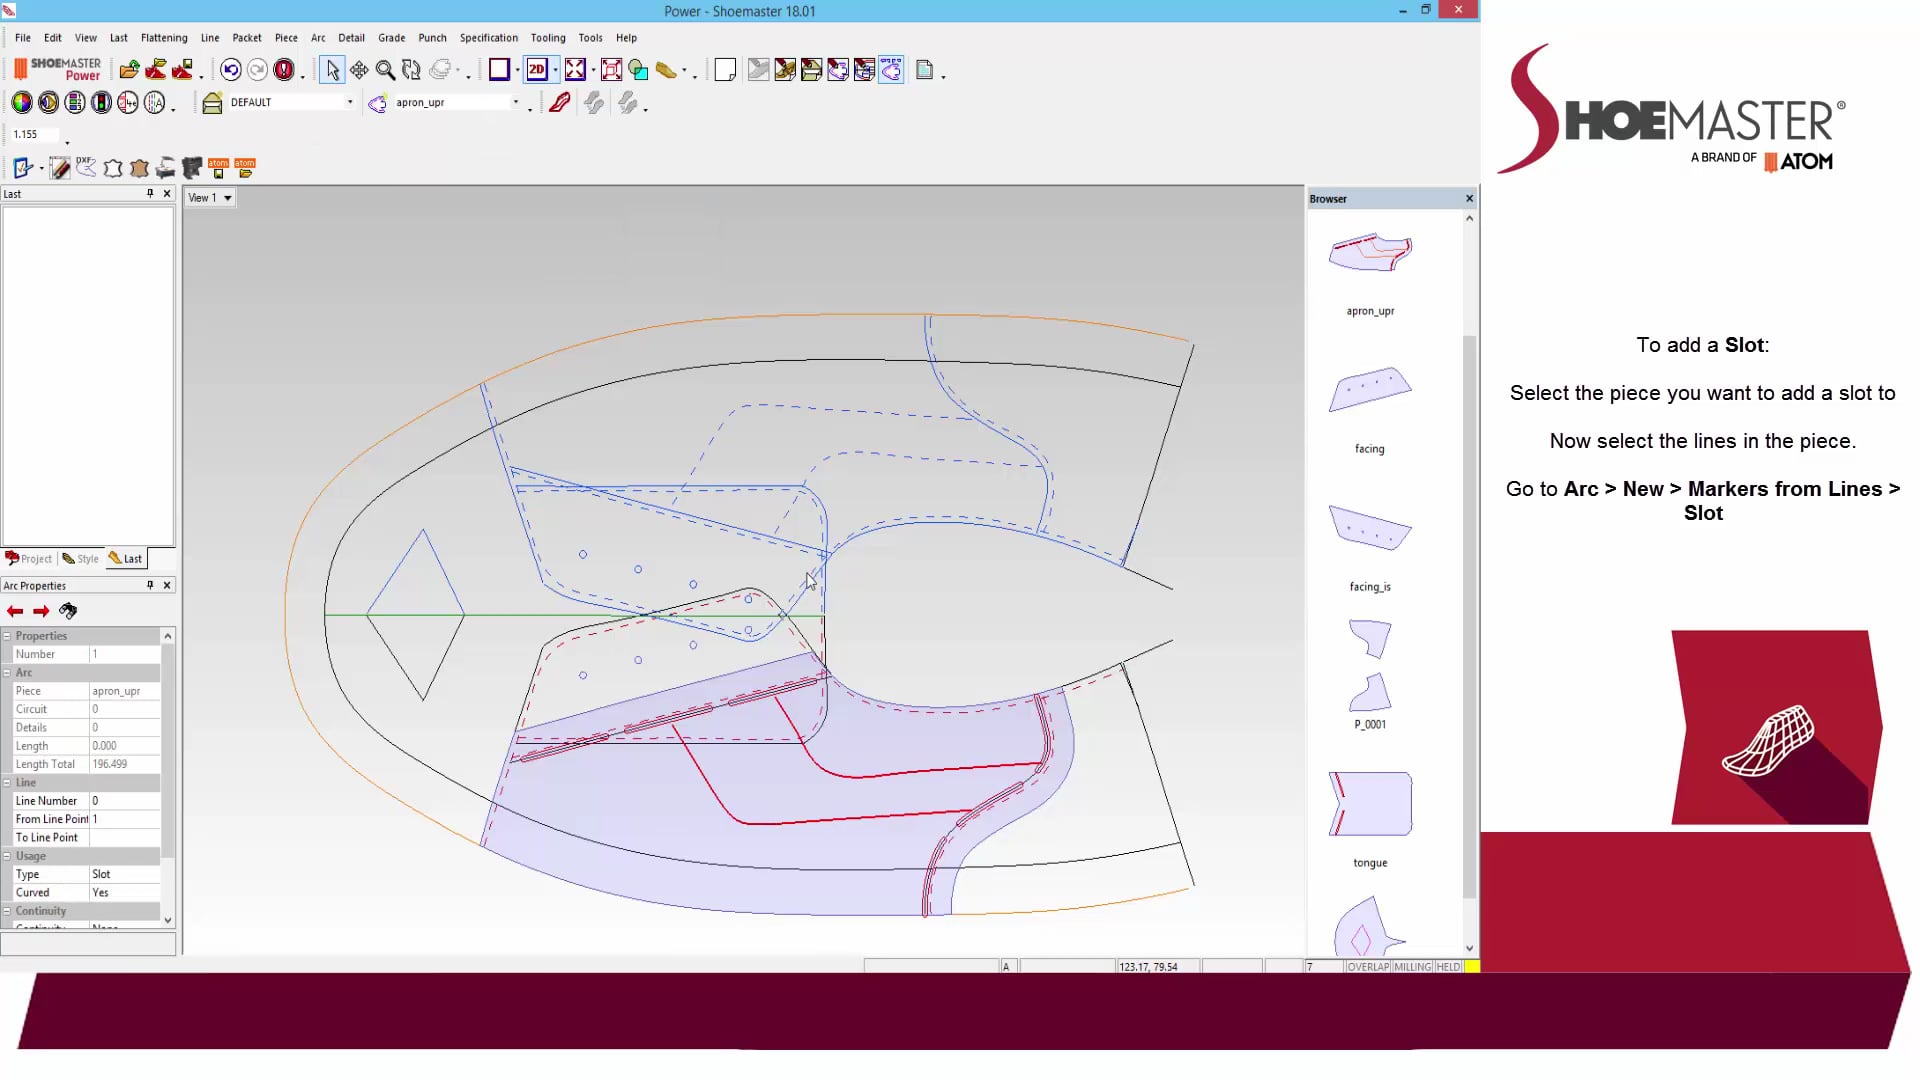Viewport: 1920px width, 1080px height.
Task: Click the next arc red right arrow
Action: (x=41, y=612)
